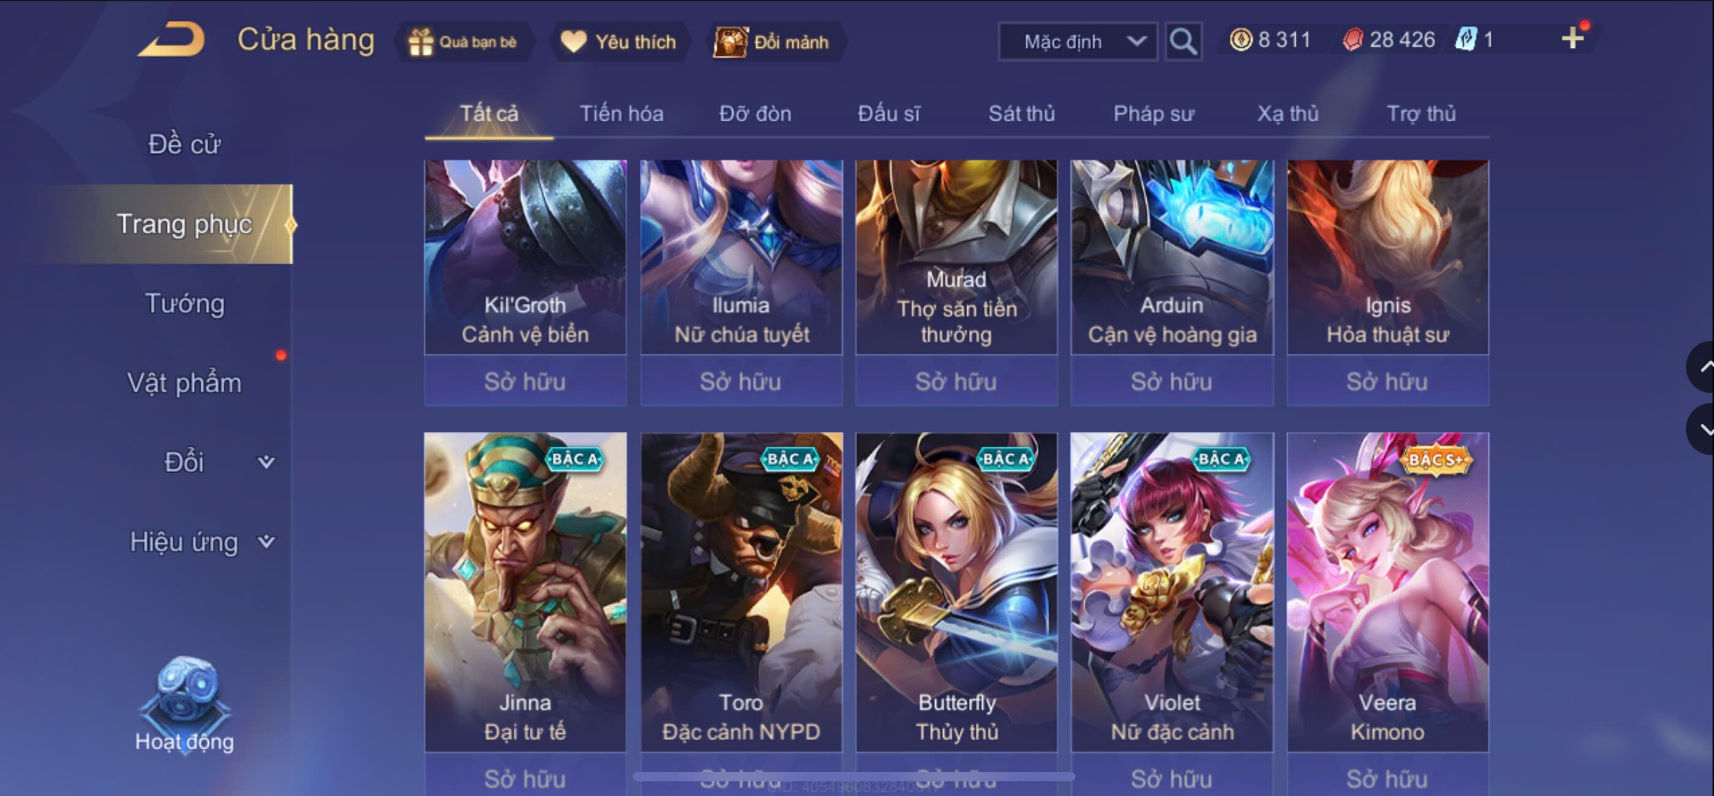1714x796 pixels.
Task: Click the upward arrow side button
Action: pos(1701,367)
